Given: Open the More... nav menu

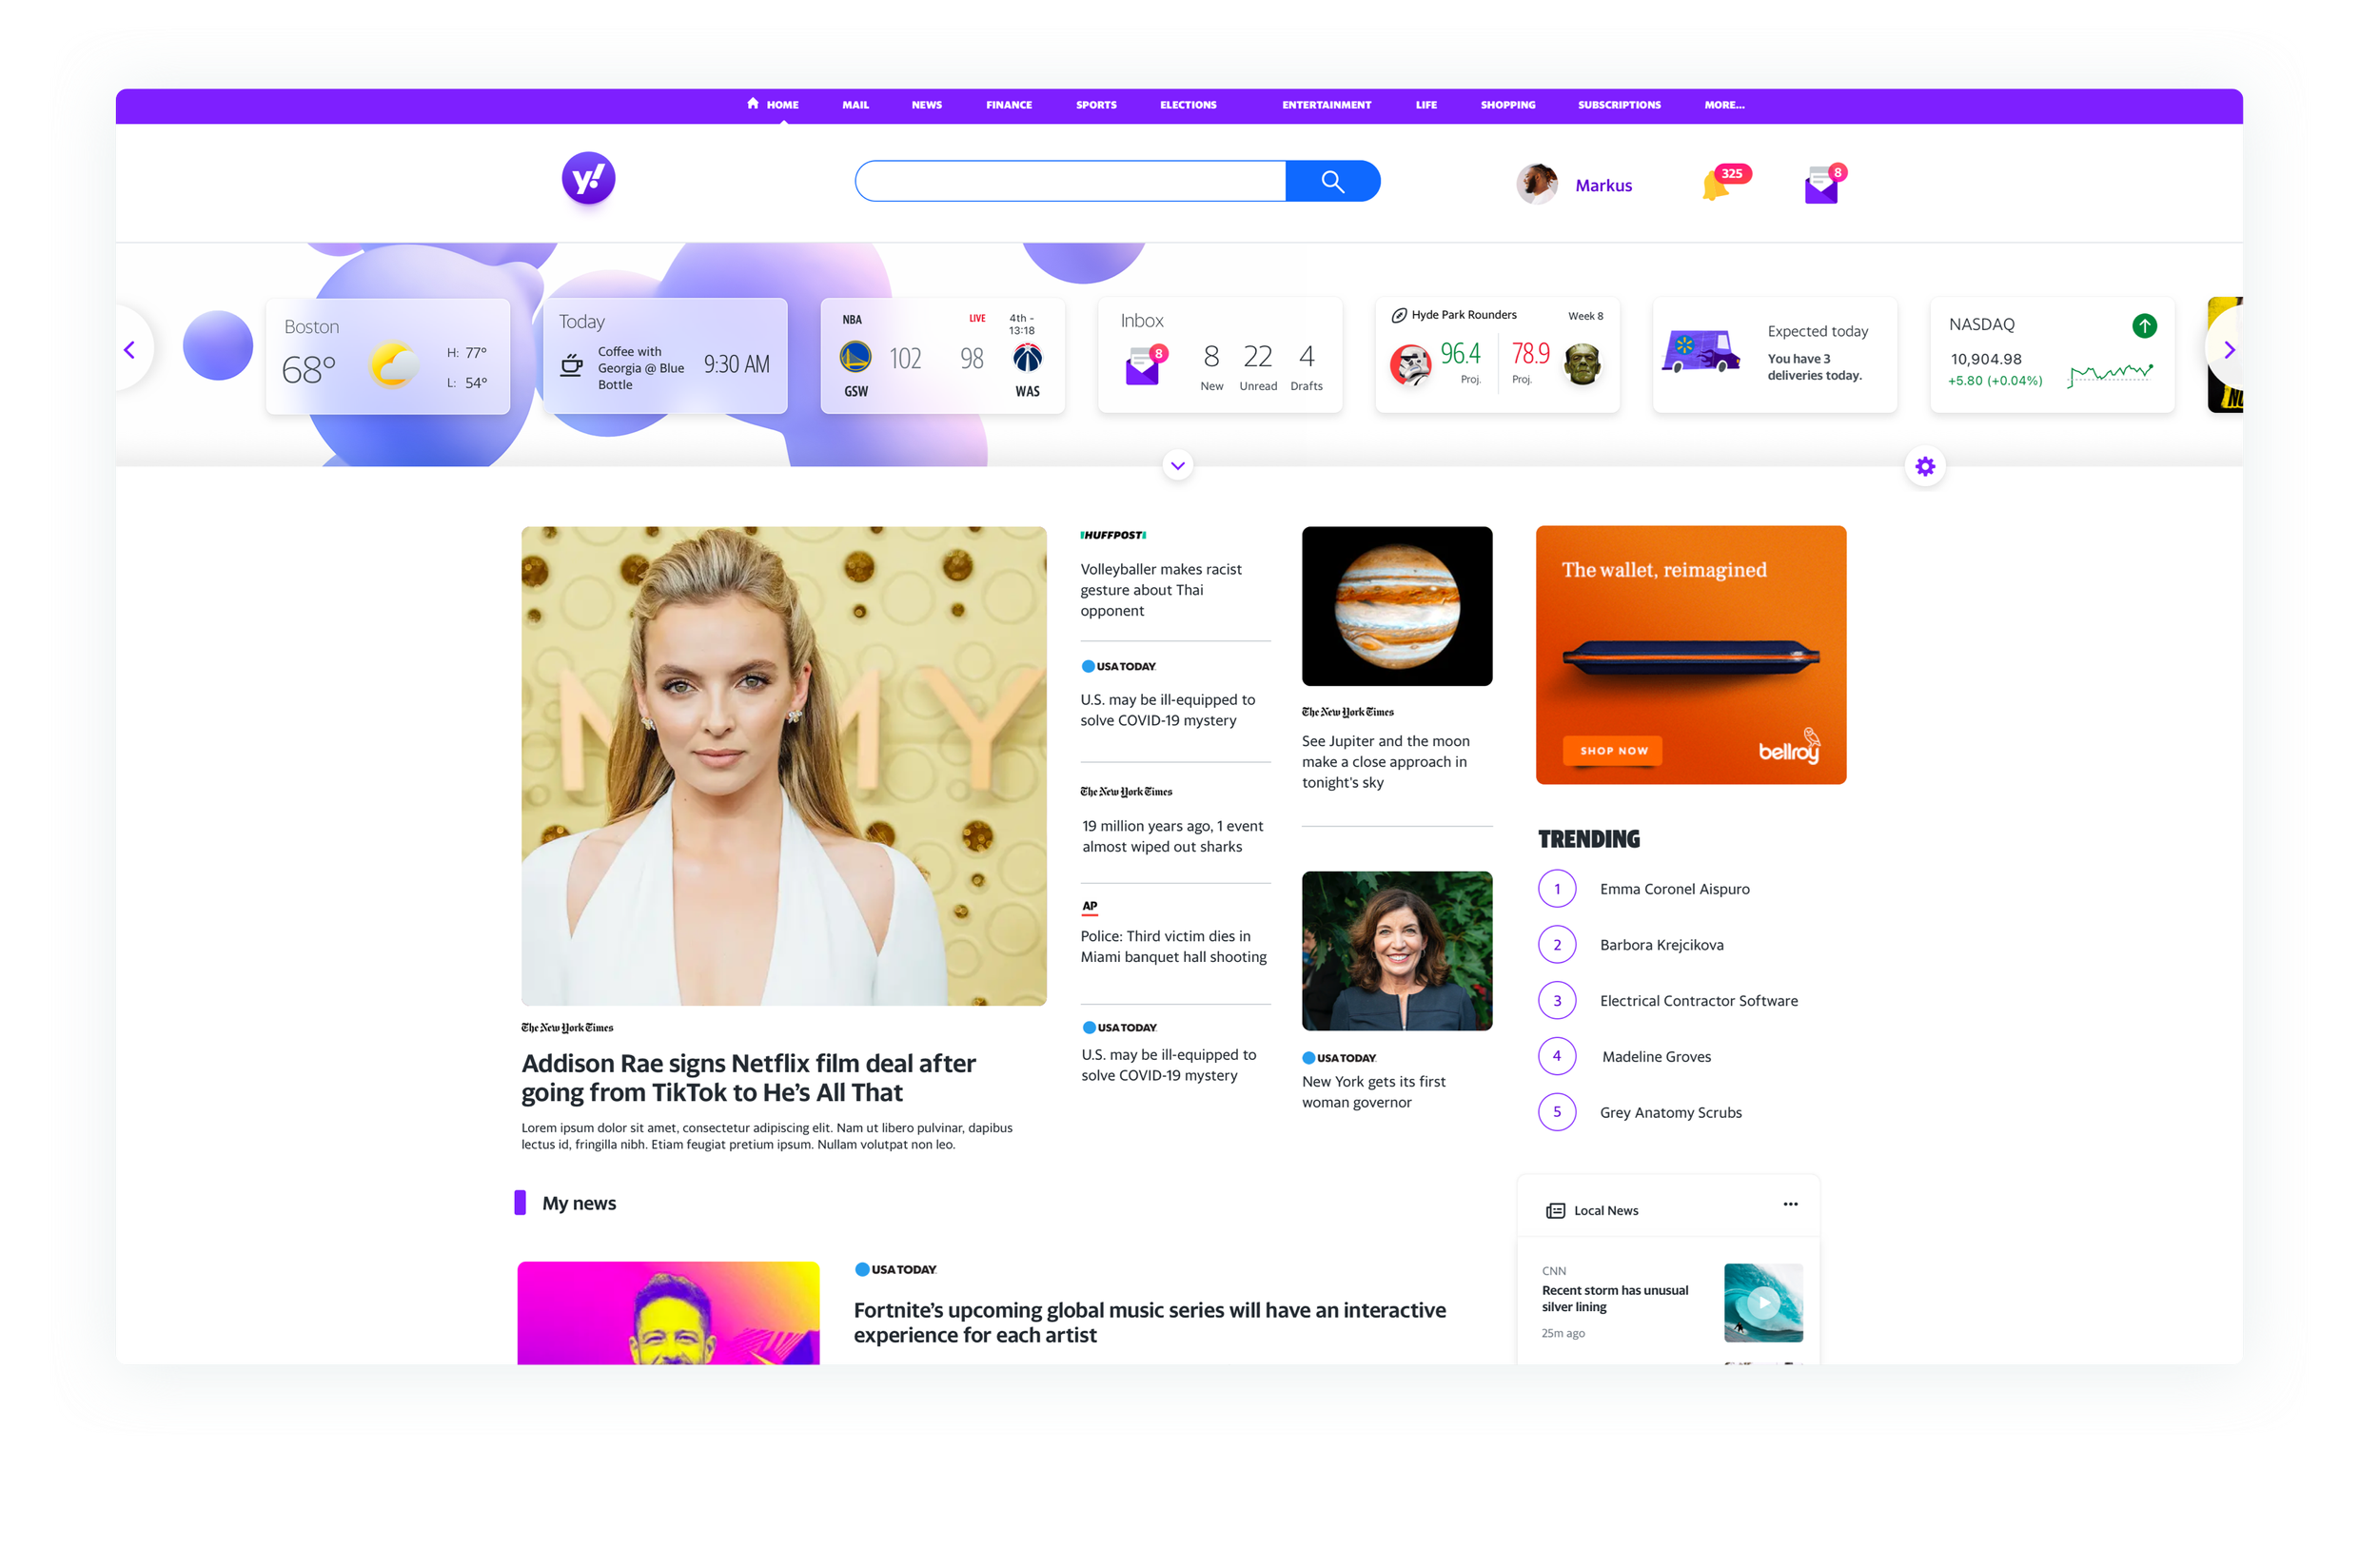Looking at the screenshot, I should point(1724,105).
